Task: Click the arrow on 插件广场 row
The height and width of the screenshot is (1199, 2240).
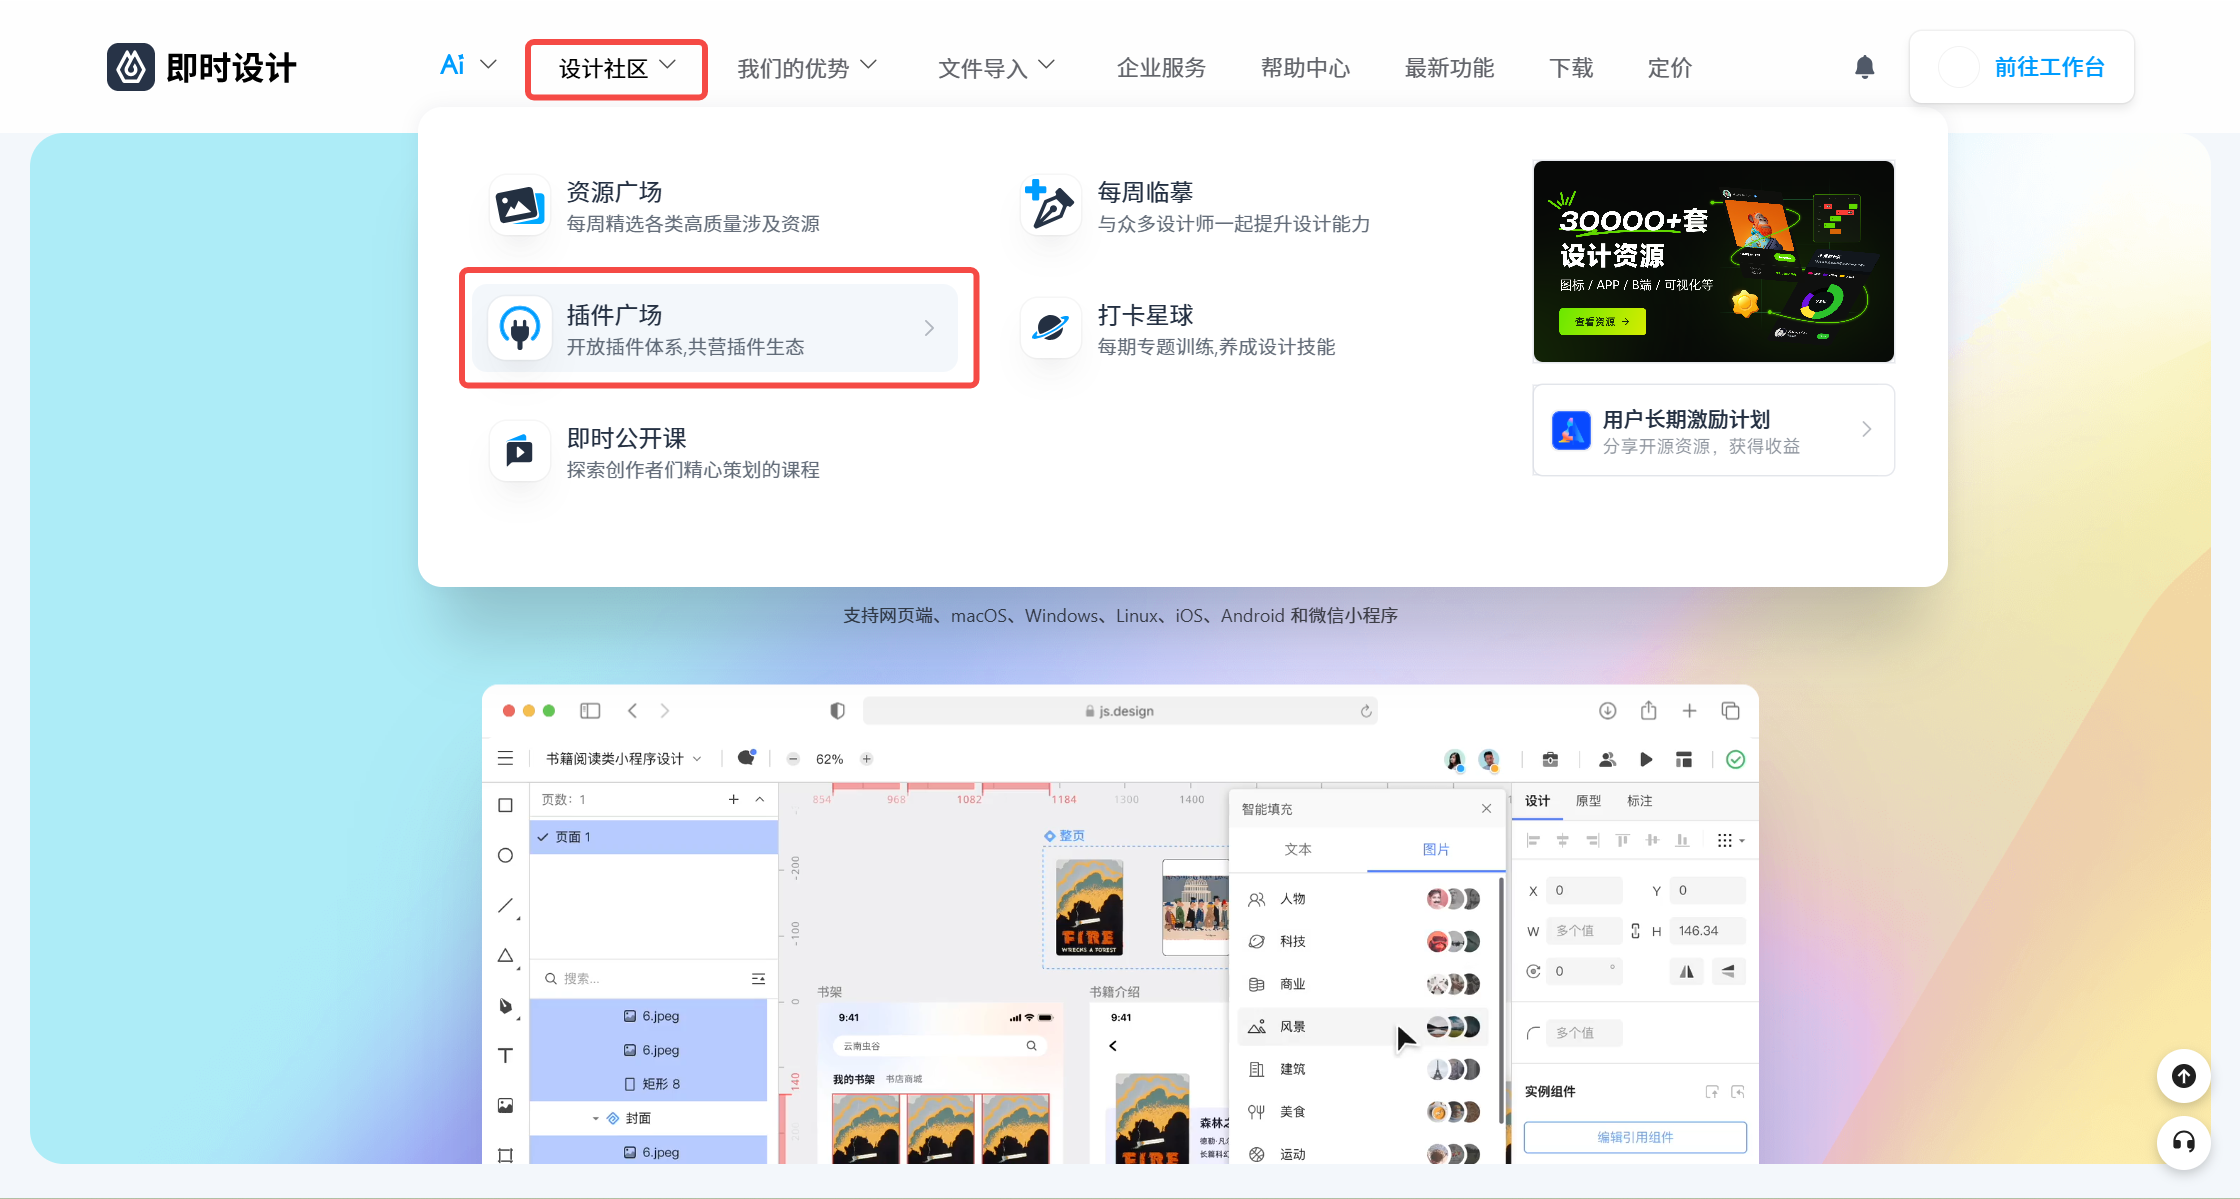Action: (x=929, y=328)
